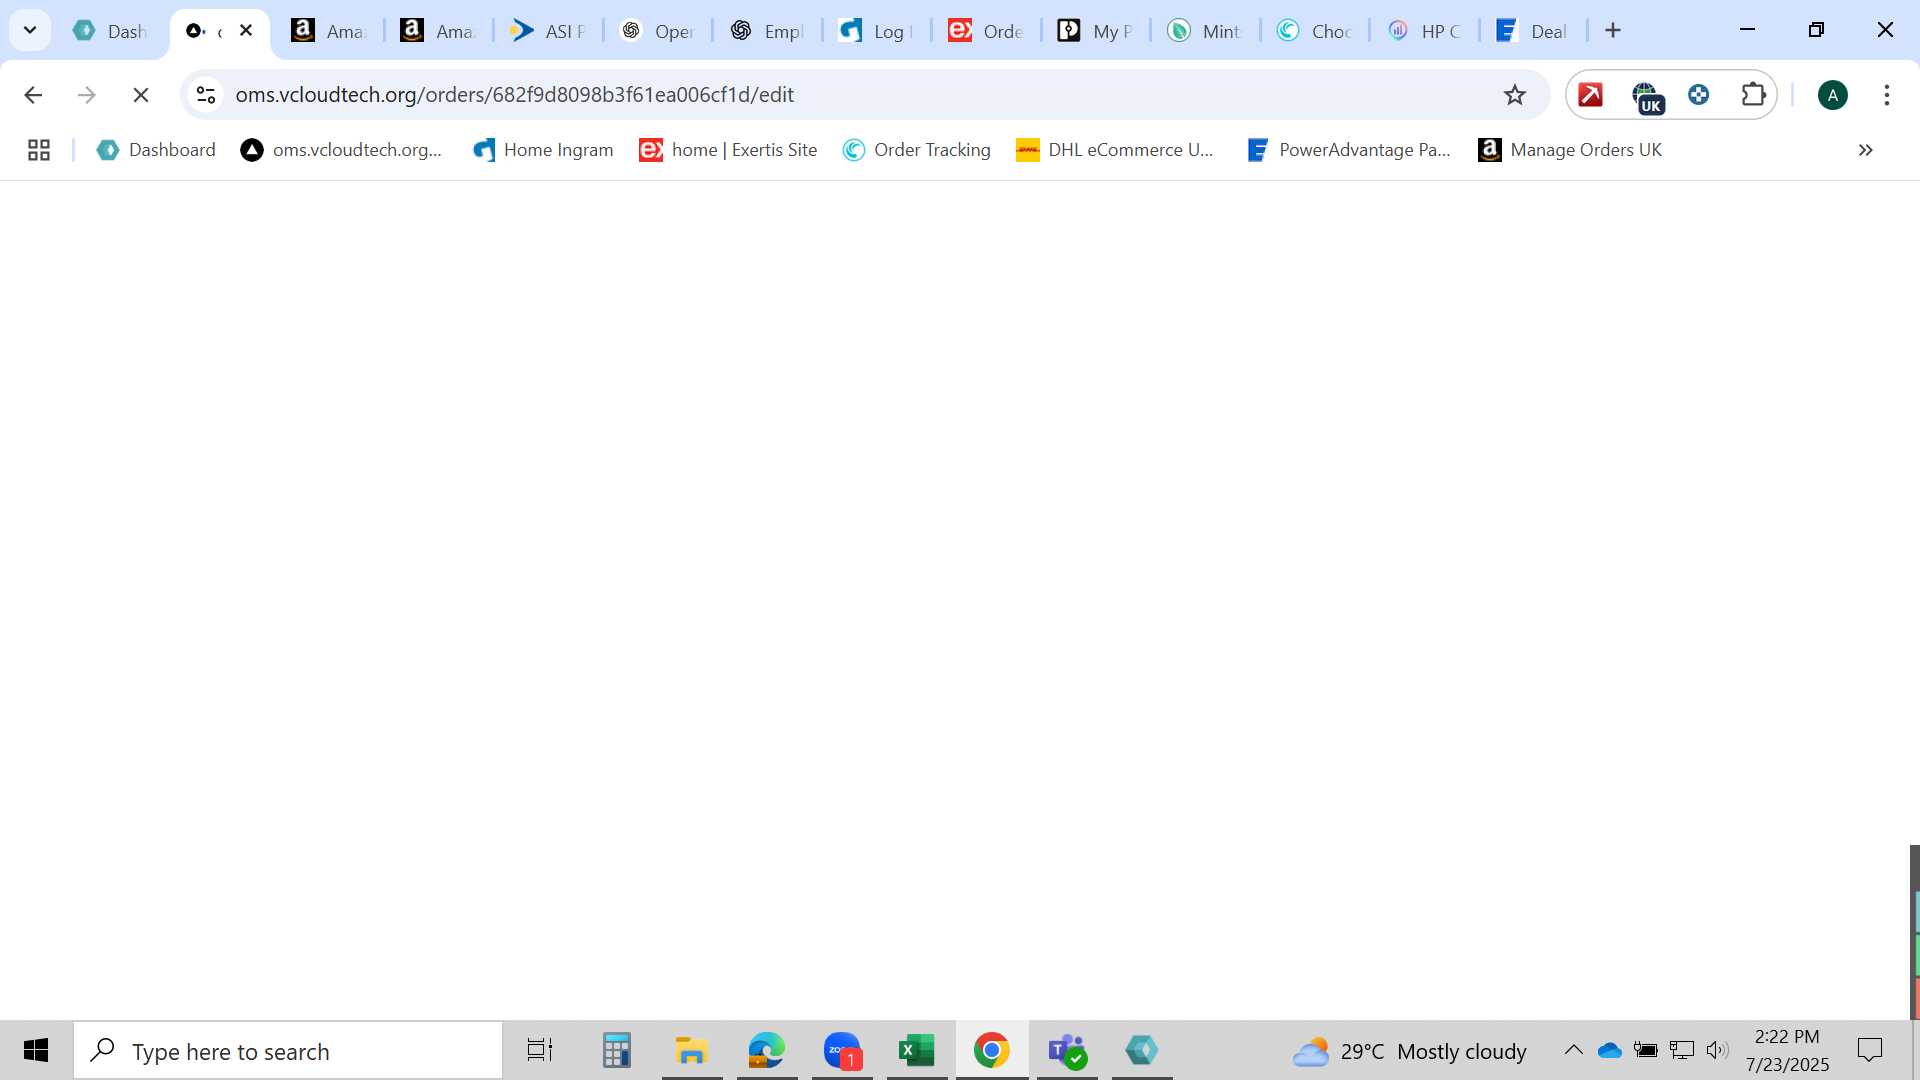The image size is (1920, 1080).
Task: Switch to the first Amazon tab
Action: 328,31
